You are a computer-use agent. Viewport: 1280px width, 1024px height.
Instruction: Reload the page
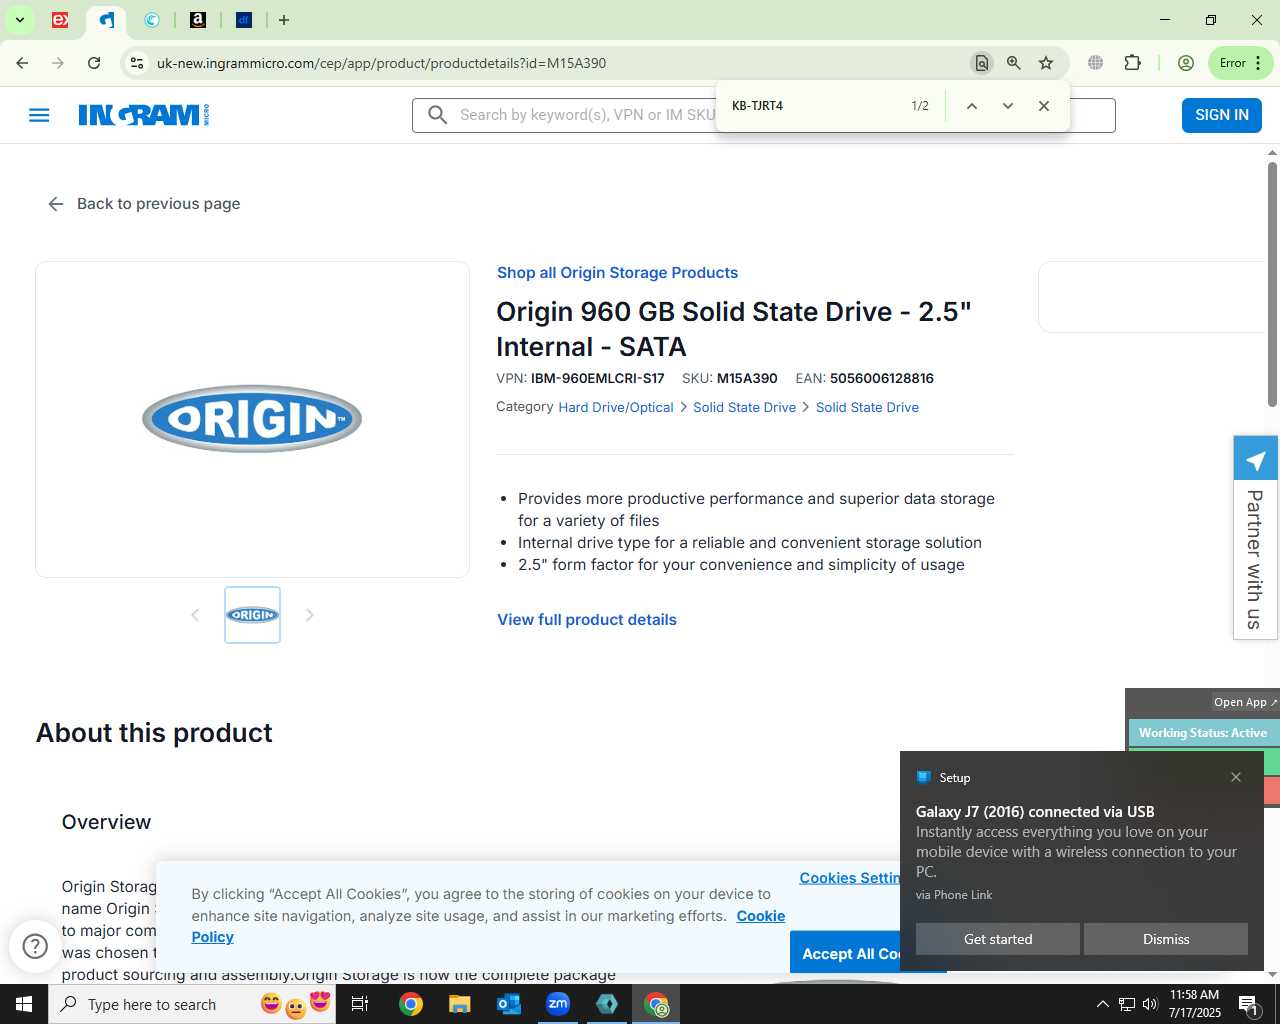pyautogui.click(x=94, y=63)
